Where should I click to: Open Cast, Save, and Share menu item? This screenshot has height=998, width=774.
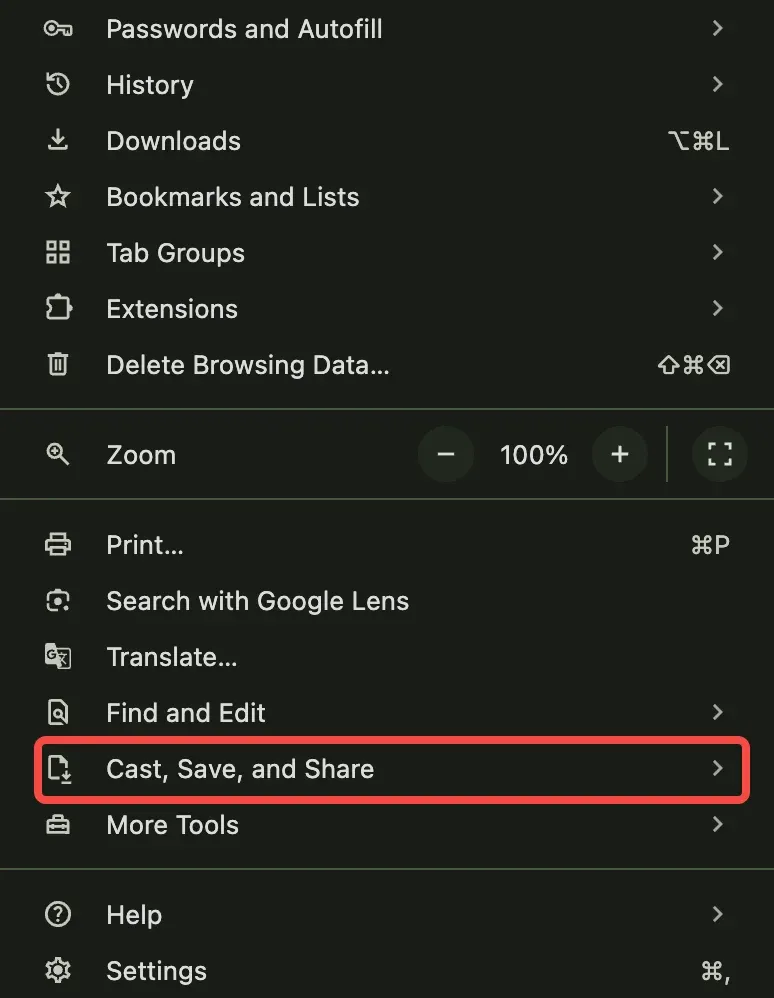tap(392, 769)
